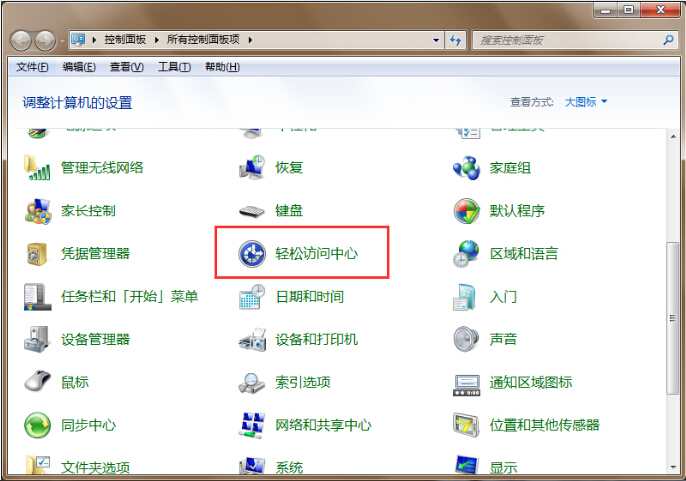Click the 日期和时间 calendar icon
The width and height of the screenshot is (686, 481).
251,297
